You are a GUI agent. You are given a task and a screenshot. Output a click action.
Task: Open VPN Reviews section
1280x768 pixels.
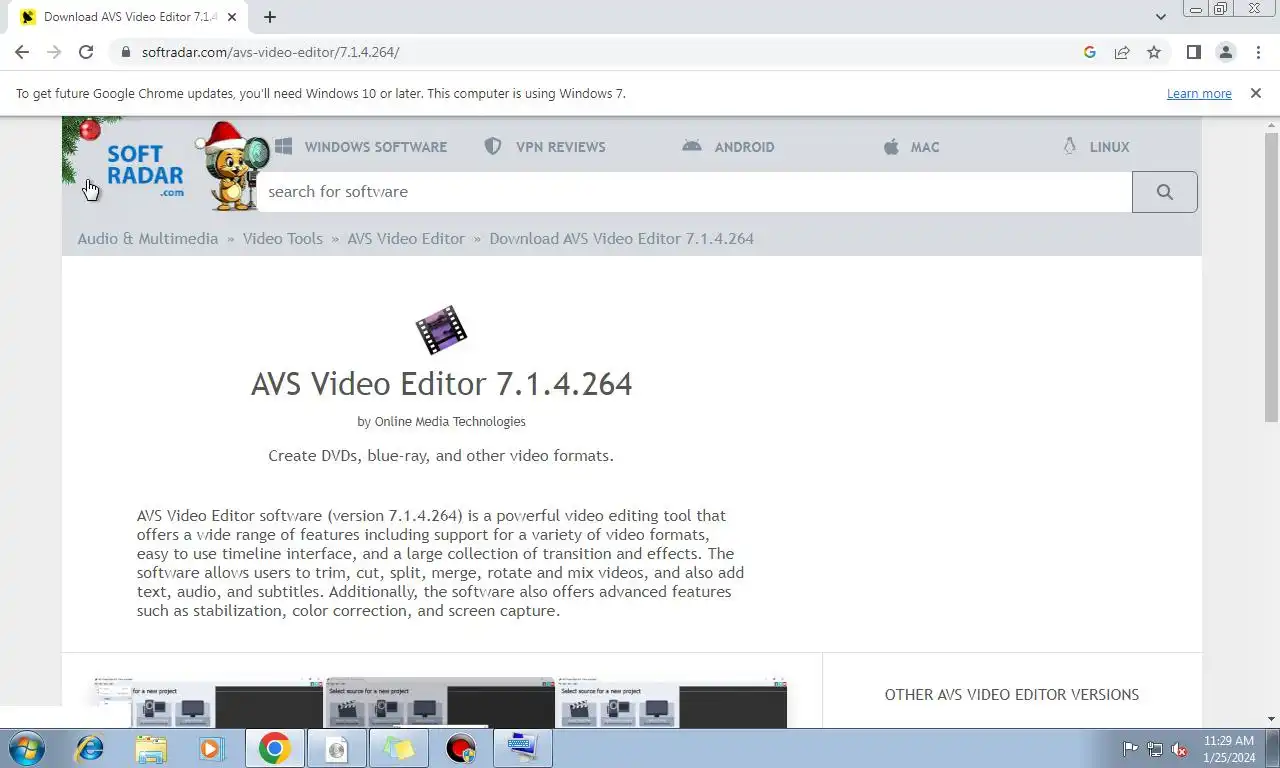pyautogui.click(x=545, y=147)
